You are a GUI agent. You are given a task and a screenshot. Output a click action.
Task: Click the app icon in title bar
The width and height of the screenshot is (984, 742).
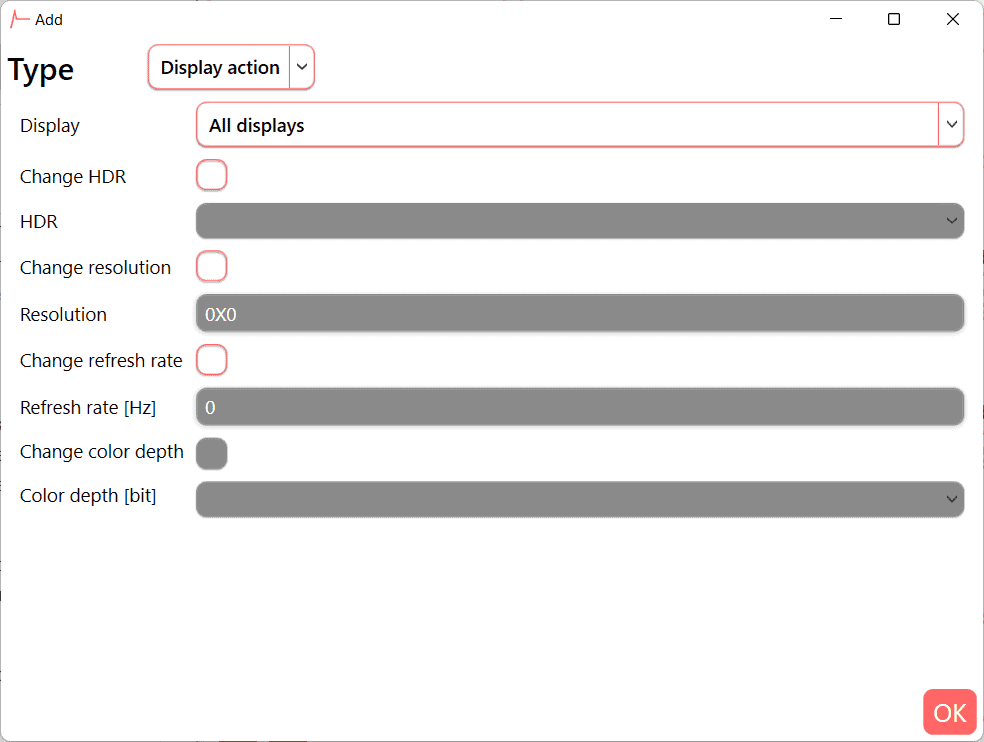pos(19,19)
